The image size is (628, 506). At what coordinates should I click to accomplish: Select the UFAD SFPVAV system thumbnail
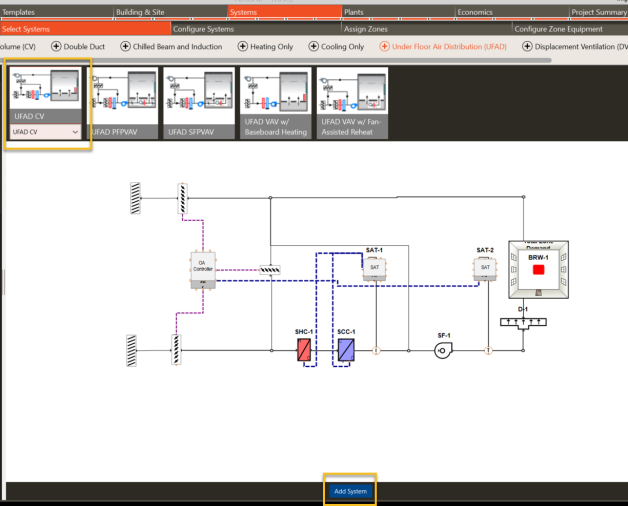click(x=199, y=103)
